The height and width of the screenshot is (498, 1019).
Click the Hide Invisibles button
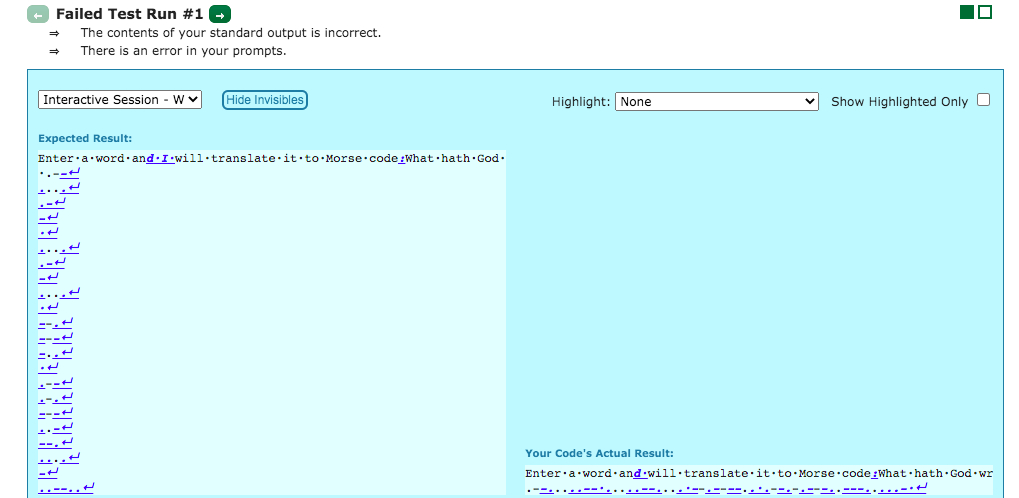point(264,99)
